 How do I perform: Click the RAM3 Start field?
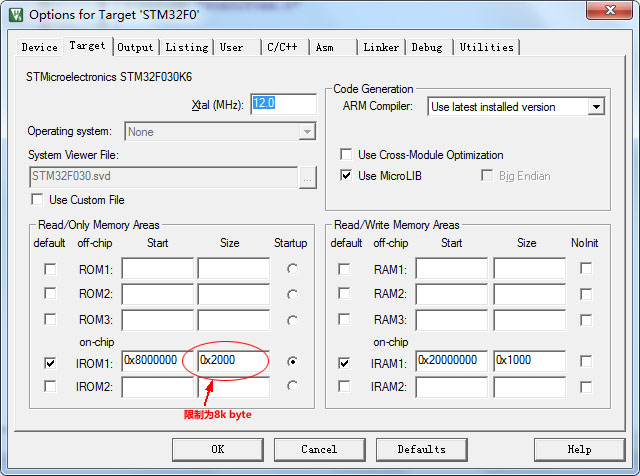point(452,320)
